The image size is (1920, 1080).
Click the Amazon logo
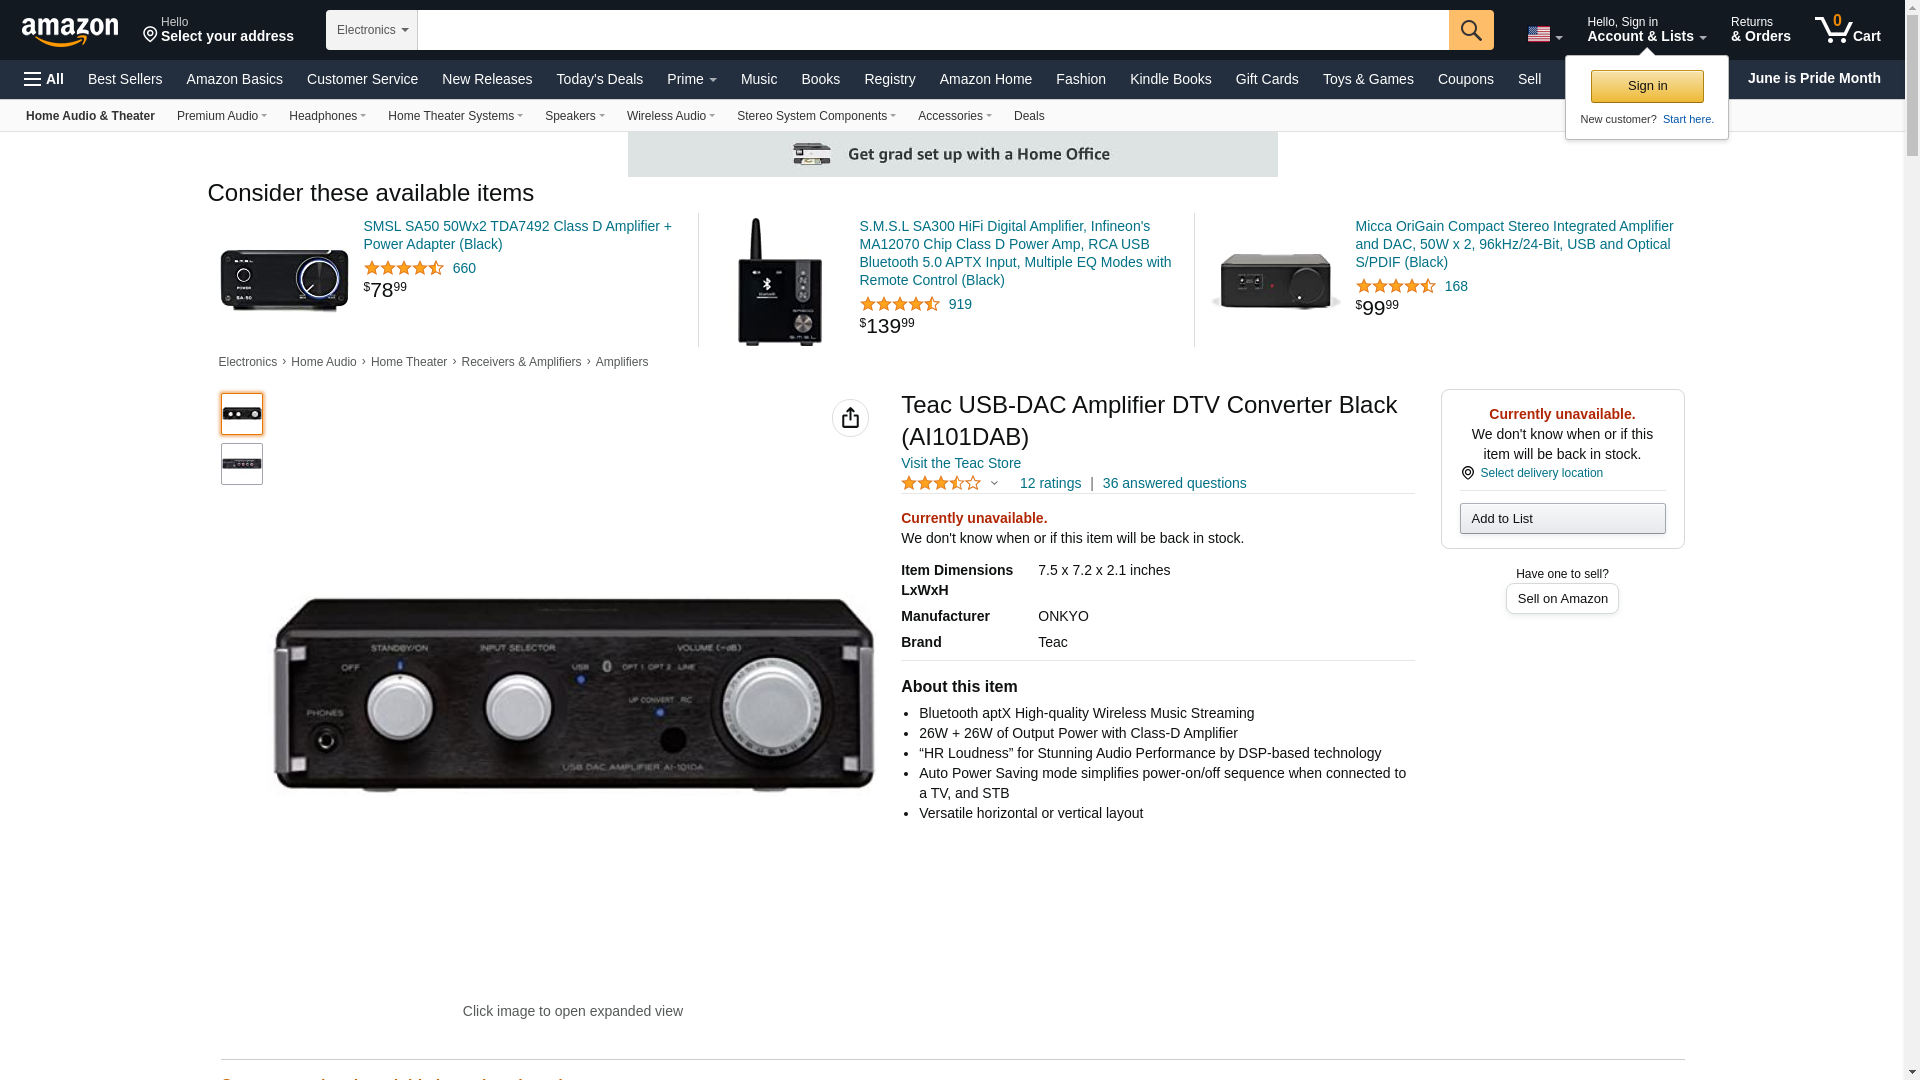click(x=70, y=31)
